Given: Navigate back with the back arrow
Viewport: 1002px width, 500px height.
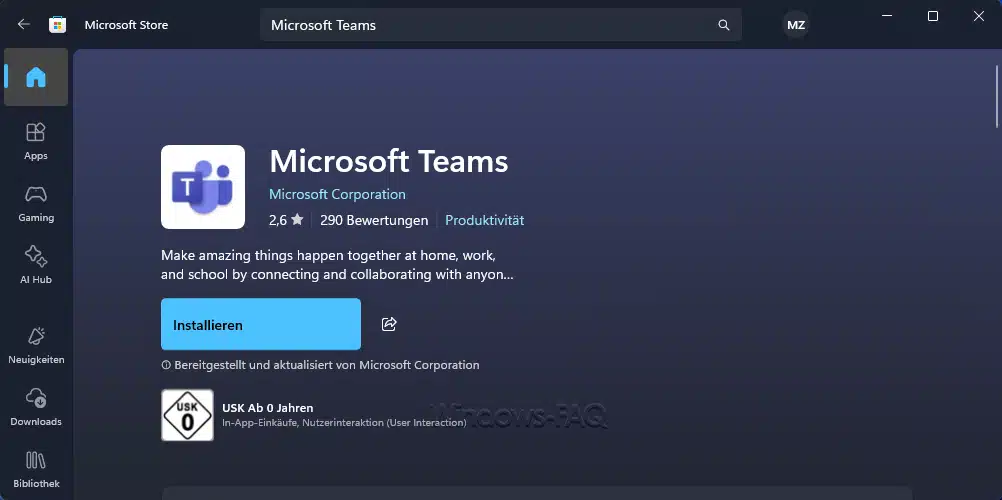Looking at the screenshot, I should pos(24,25).
